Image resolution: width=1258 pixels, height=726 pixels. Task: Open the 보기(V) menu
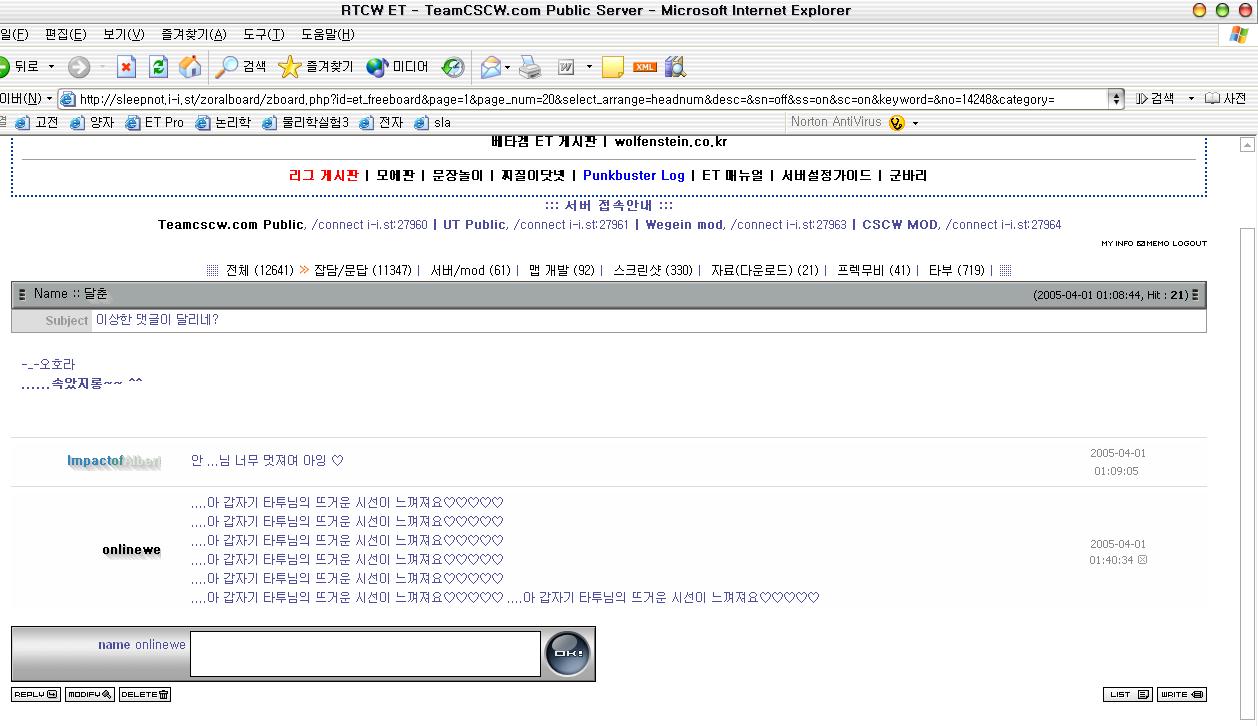123,35
